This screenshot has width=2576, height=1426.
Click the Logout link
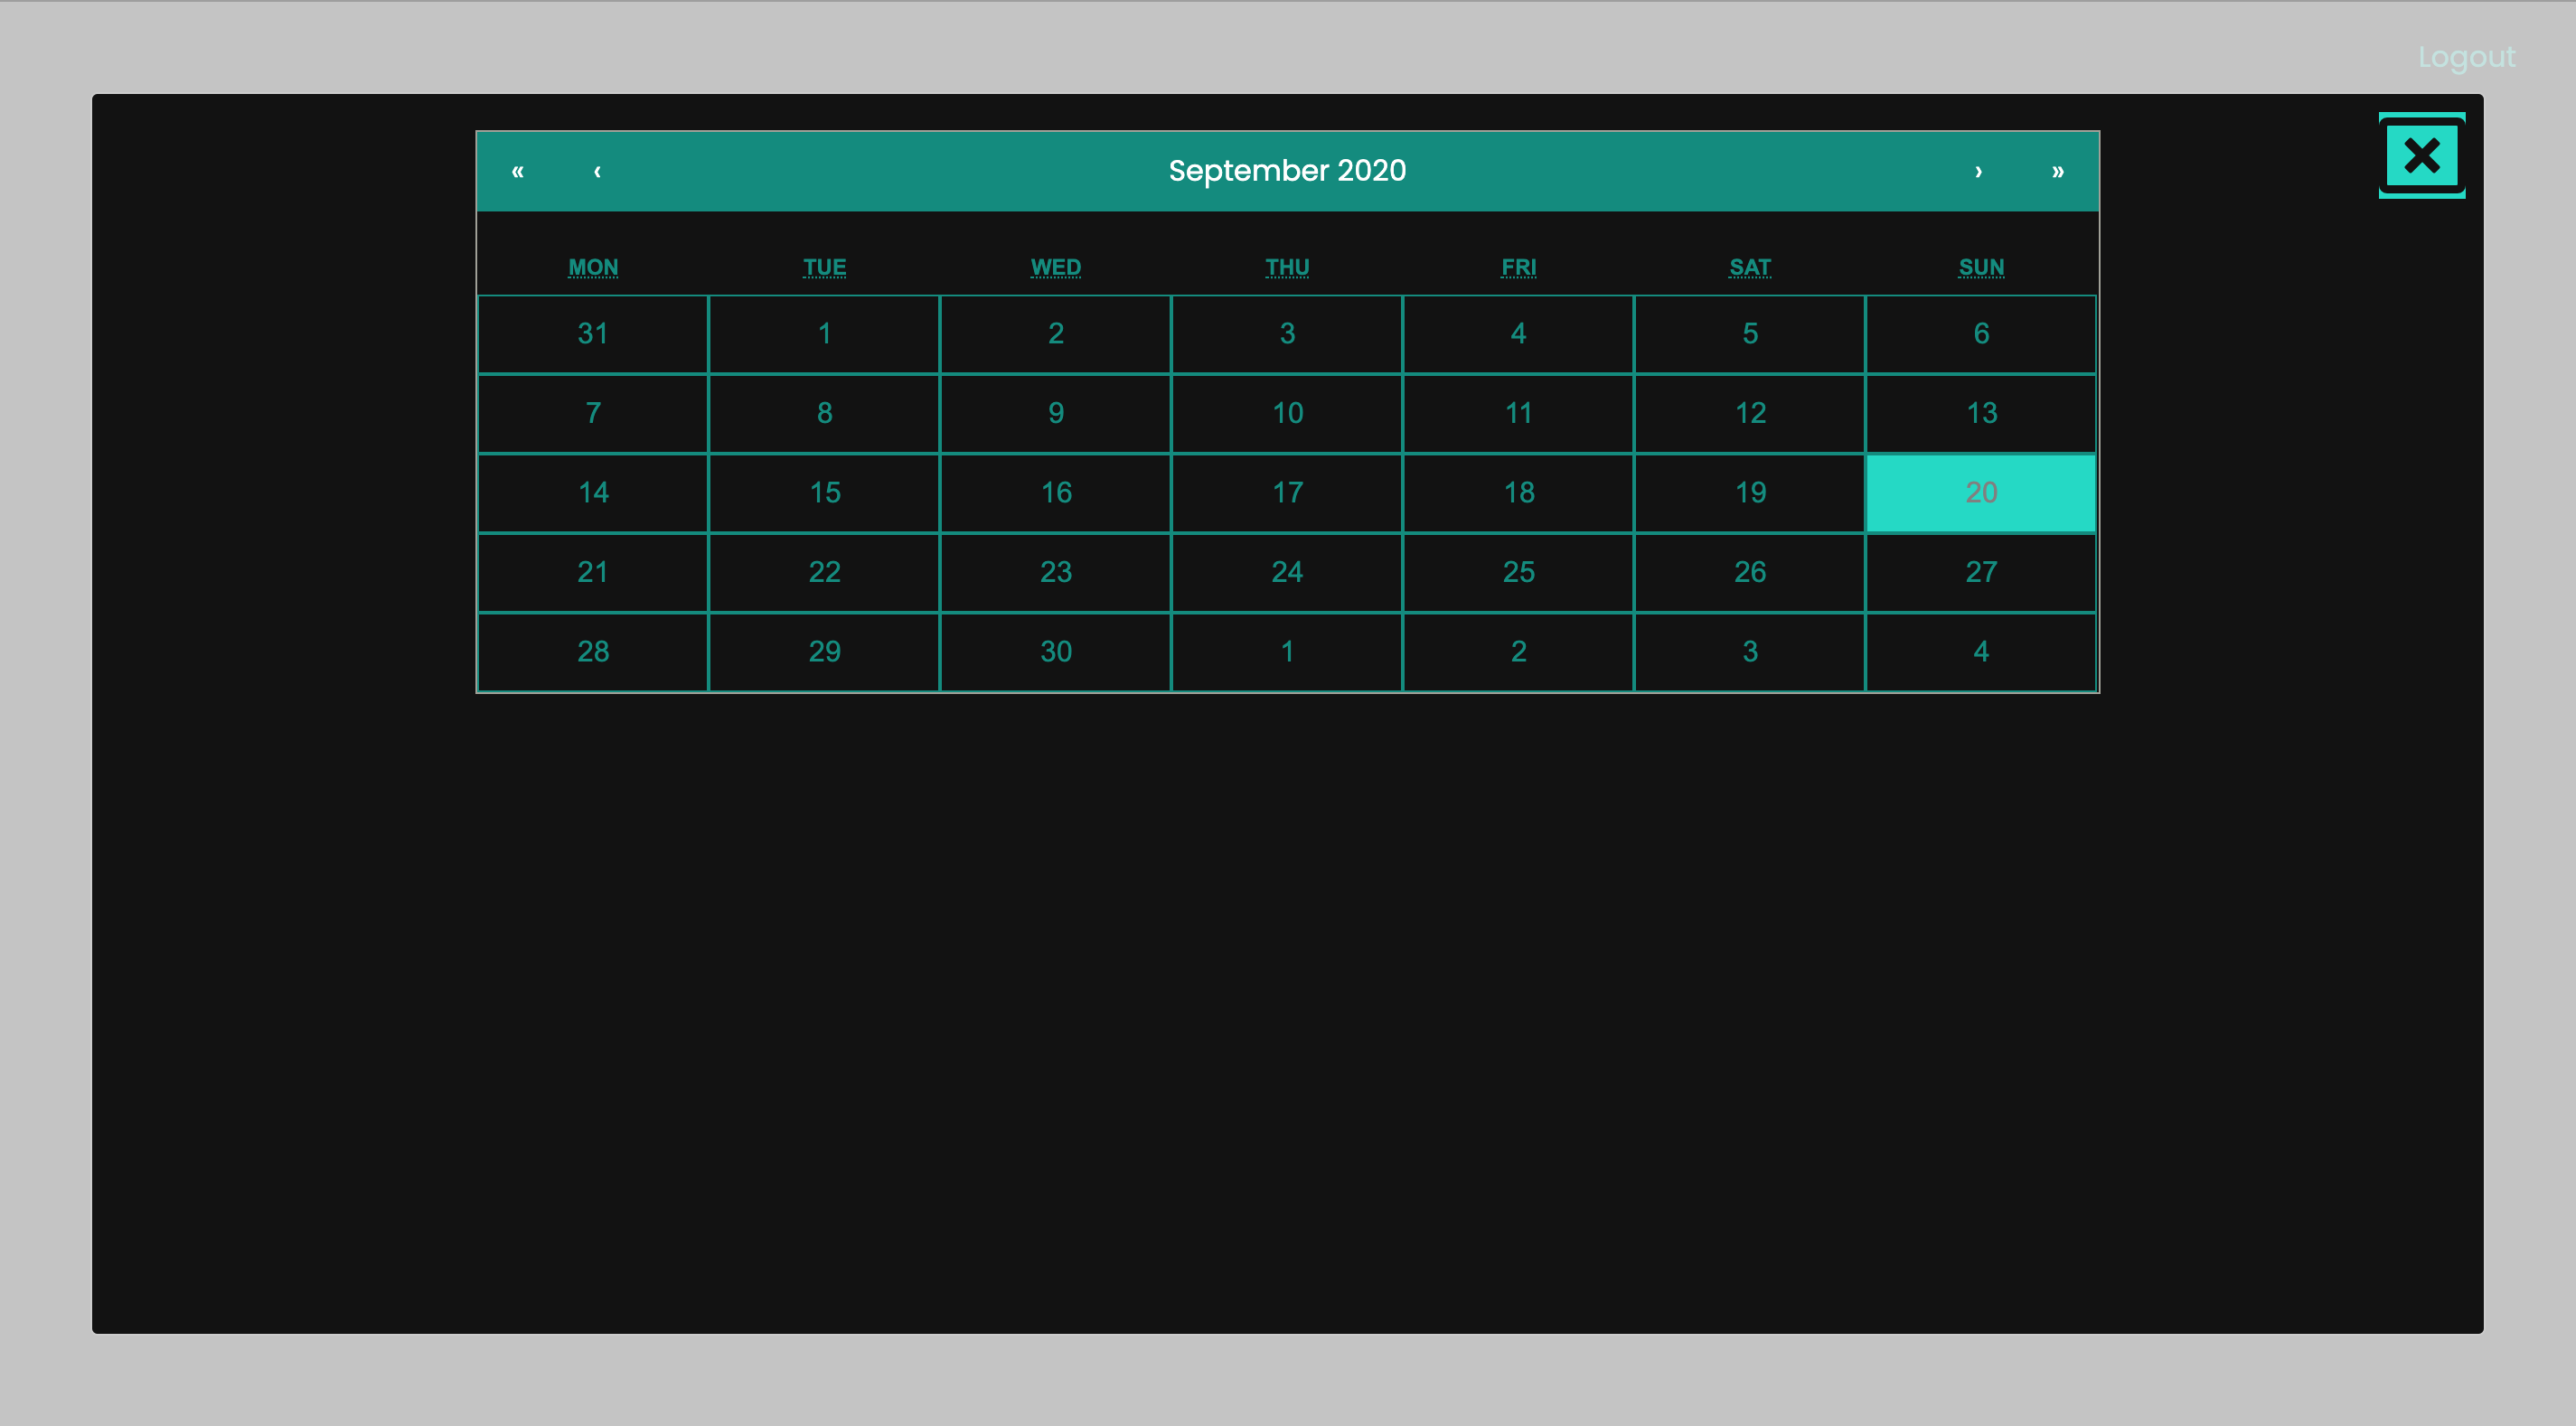pyautogui.click(x=2466, y=57)
